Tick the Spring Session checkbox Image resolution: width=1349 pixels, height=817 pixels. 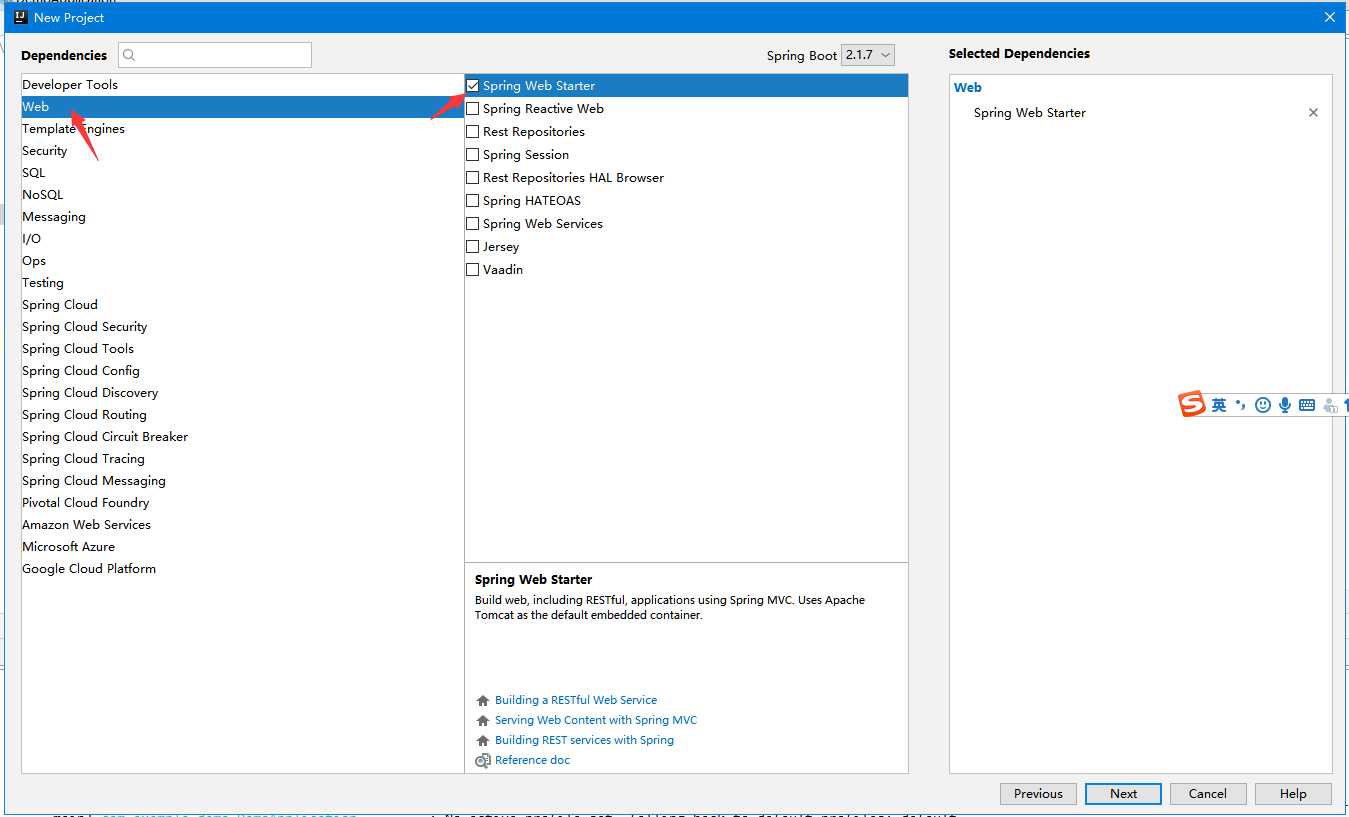(x=473, y=155)
